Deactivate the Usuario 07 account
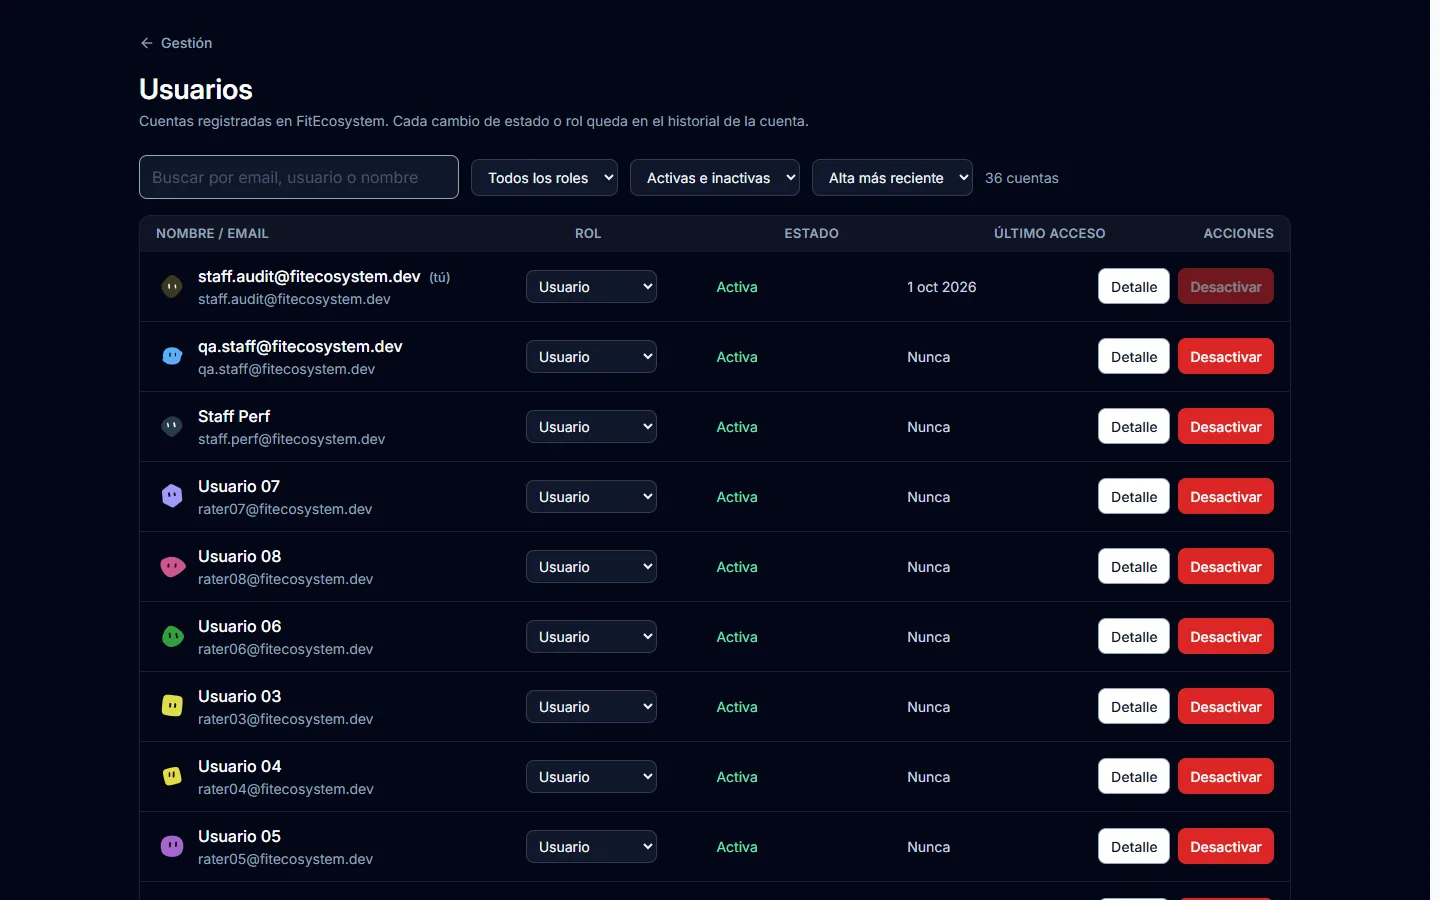 [1226, 497]
